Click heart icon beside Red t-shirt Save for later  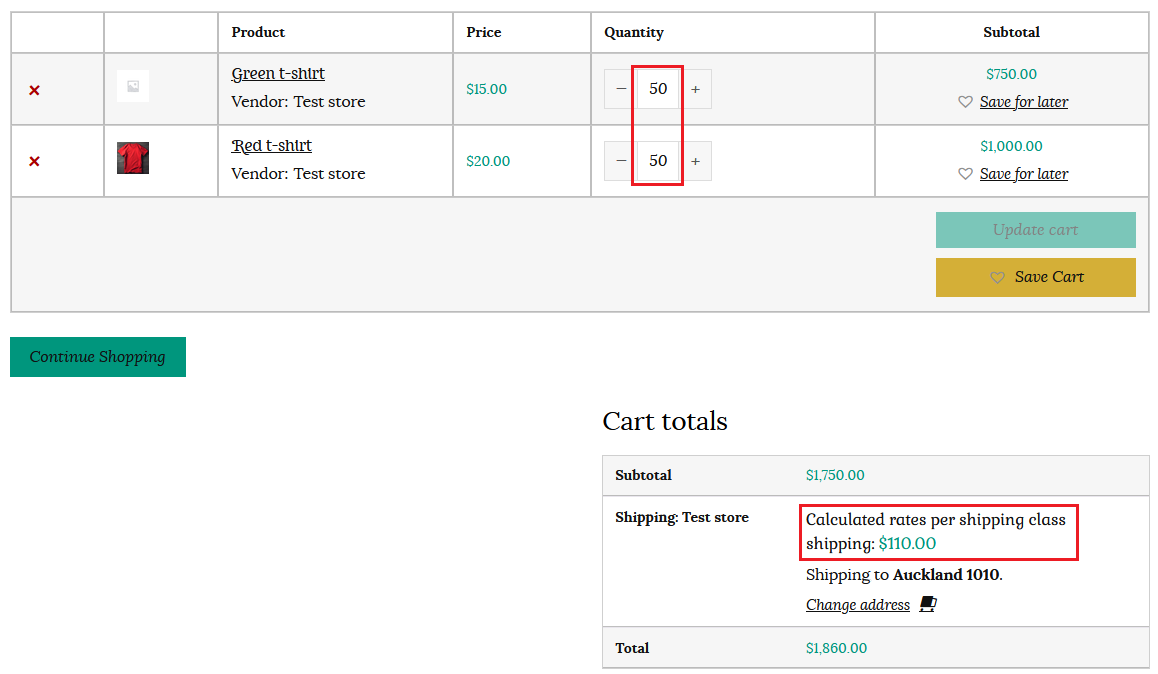pyautogui.click(x=965, y=173)
